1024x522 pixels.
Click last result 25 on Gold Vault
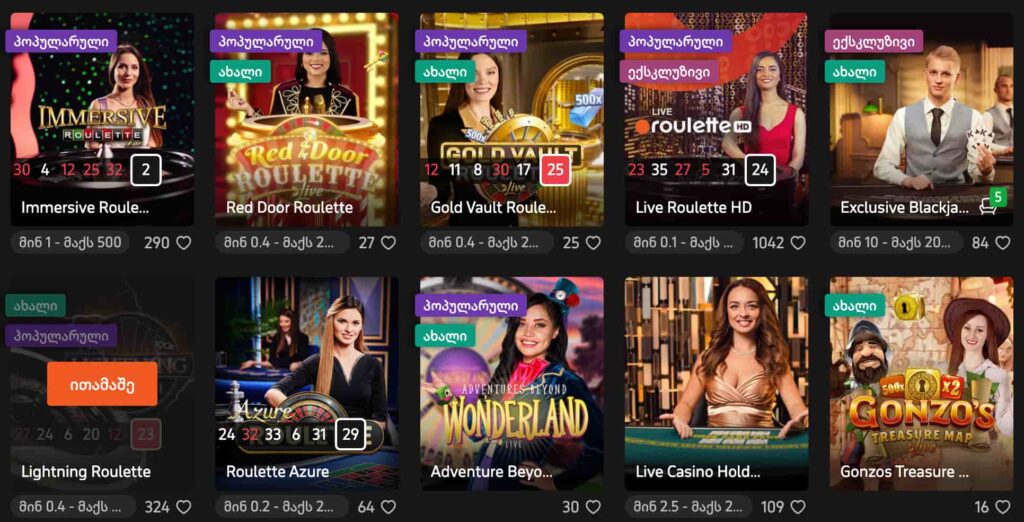click(x=554, y=171)
